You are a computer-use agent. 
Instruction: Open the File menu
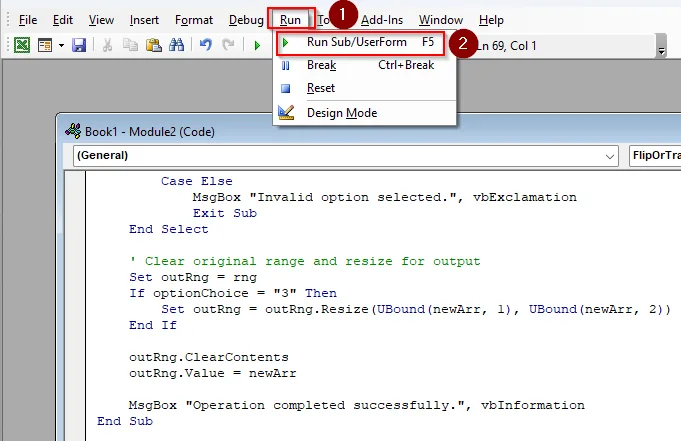(28, 20)
